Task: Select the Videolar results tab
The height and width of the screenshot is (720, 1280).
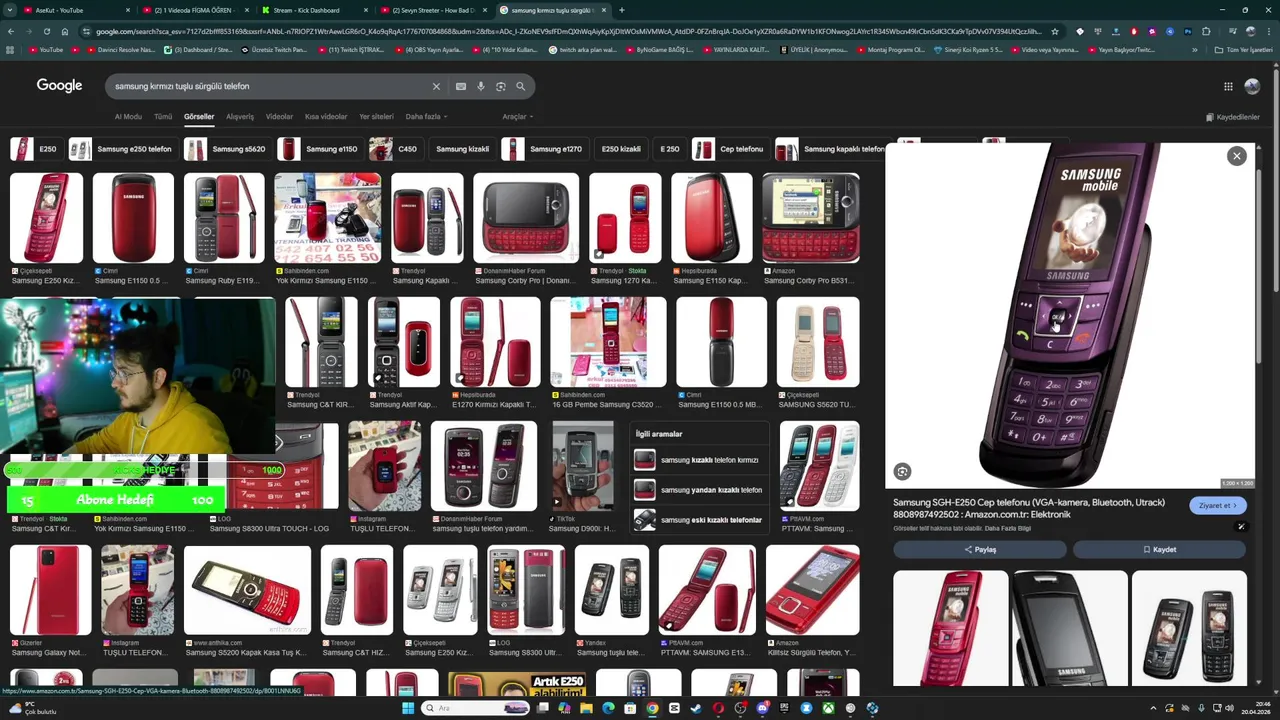Action: click(279, 117)
